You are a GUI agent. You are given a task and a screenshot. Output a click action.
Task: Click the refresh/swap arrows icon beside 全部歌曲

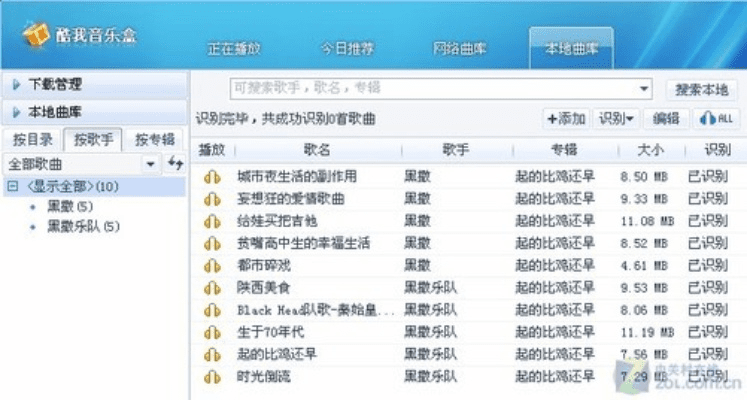175,163
